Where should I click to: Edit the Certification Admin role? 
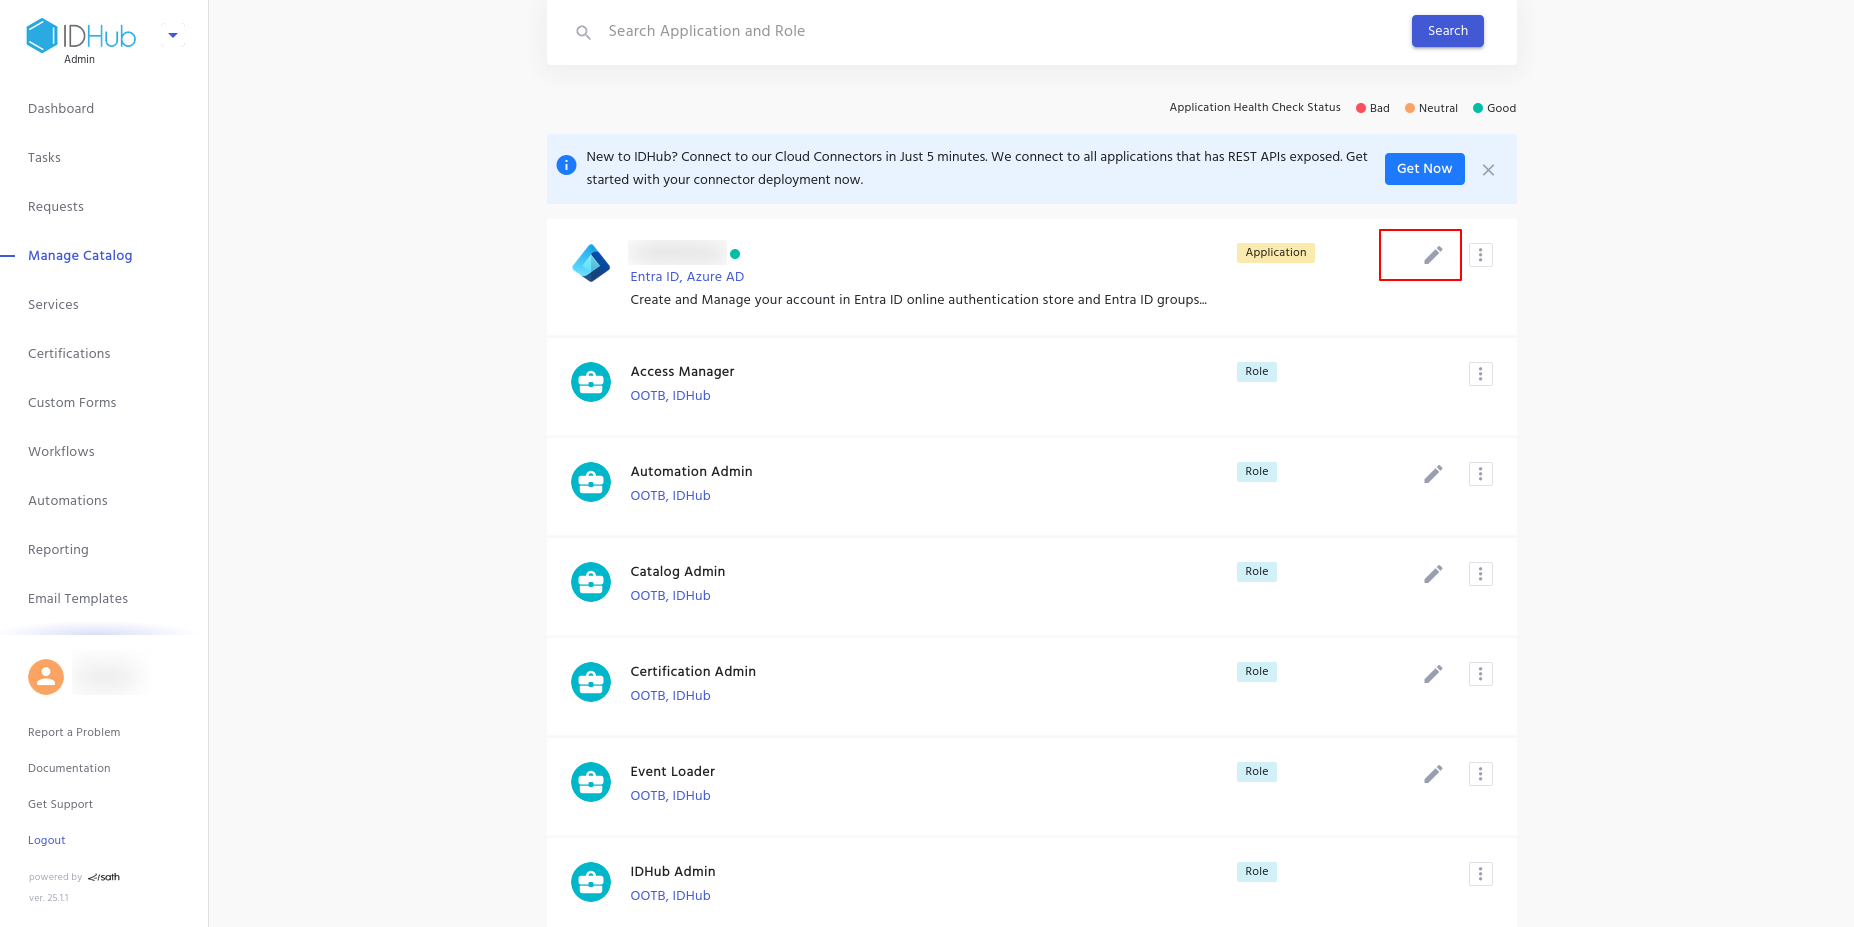click(x=1432, y=674)
